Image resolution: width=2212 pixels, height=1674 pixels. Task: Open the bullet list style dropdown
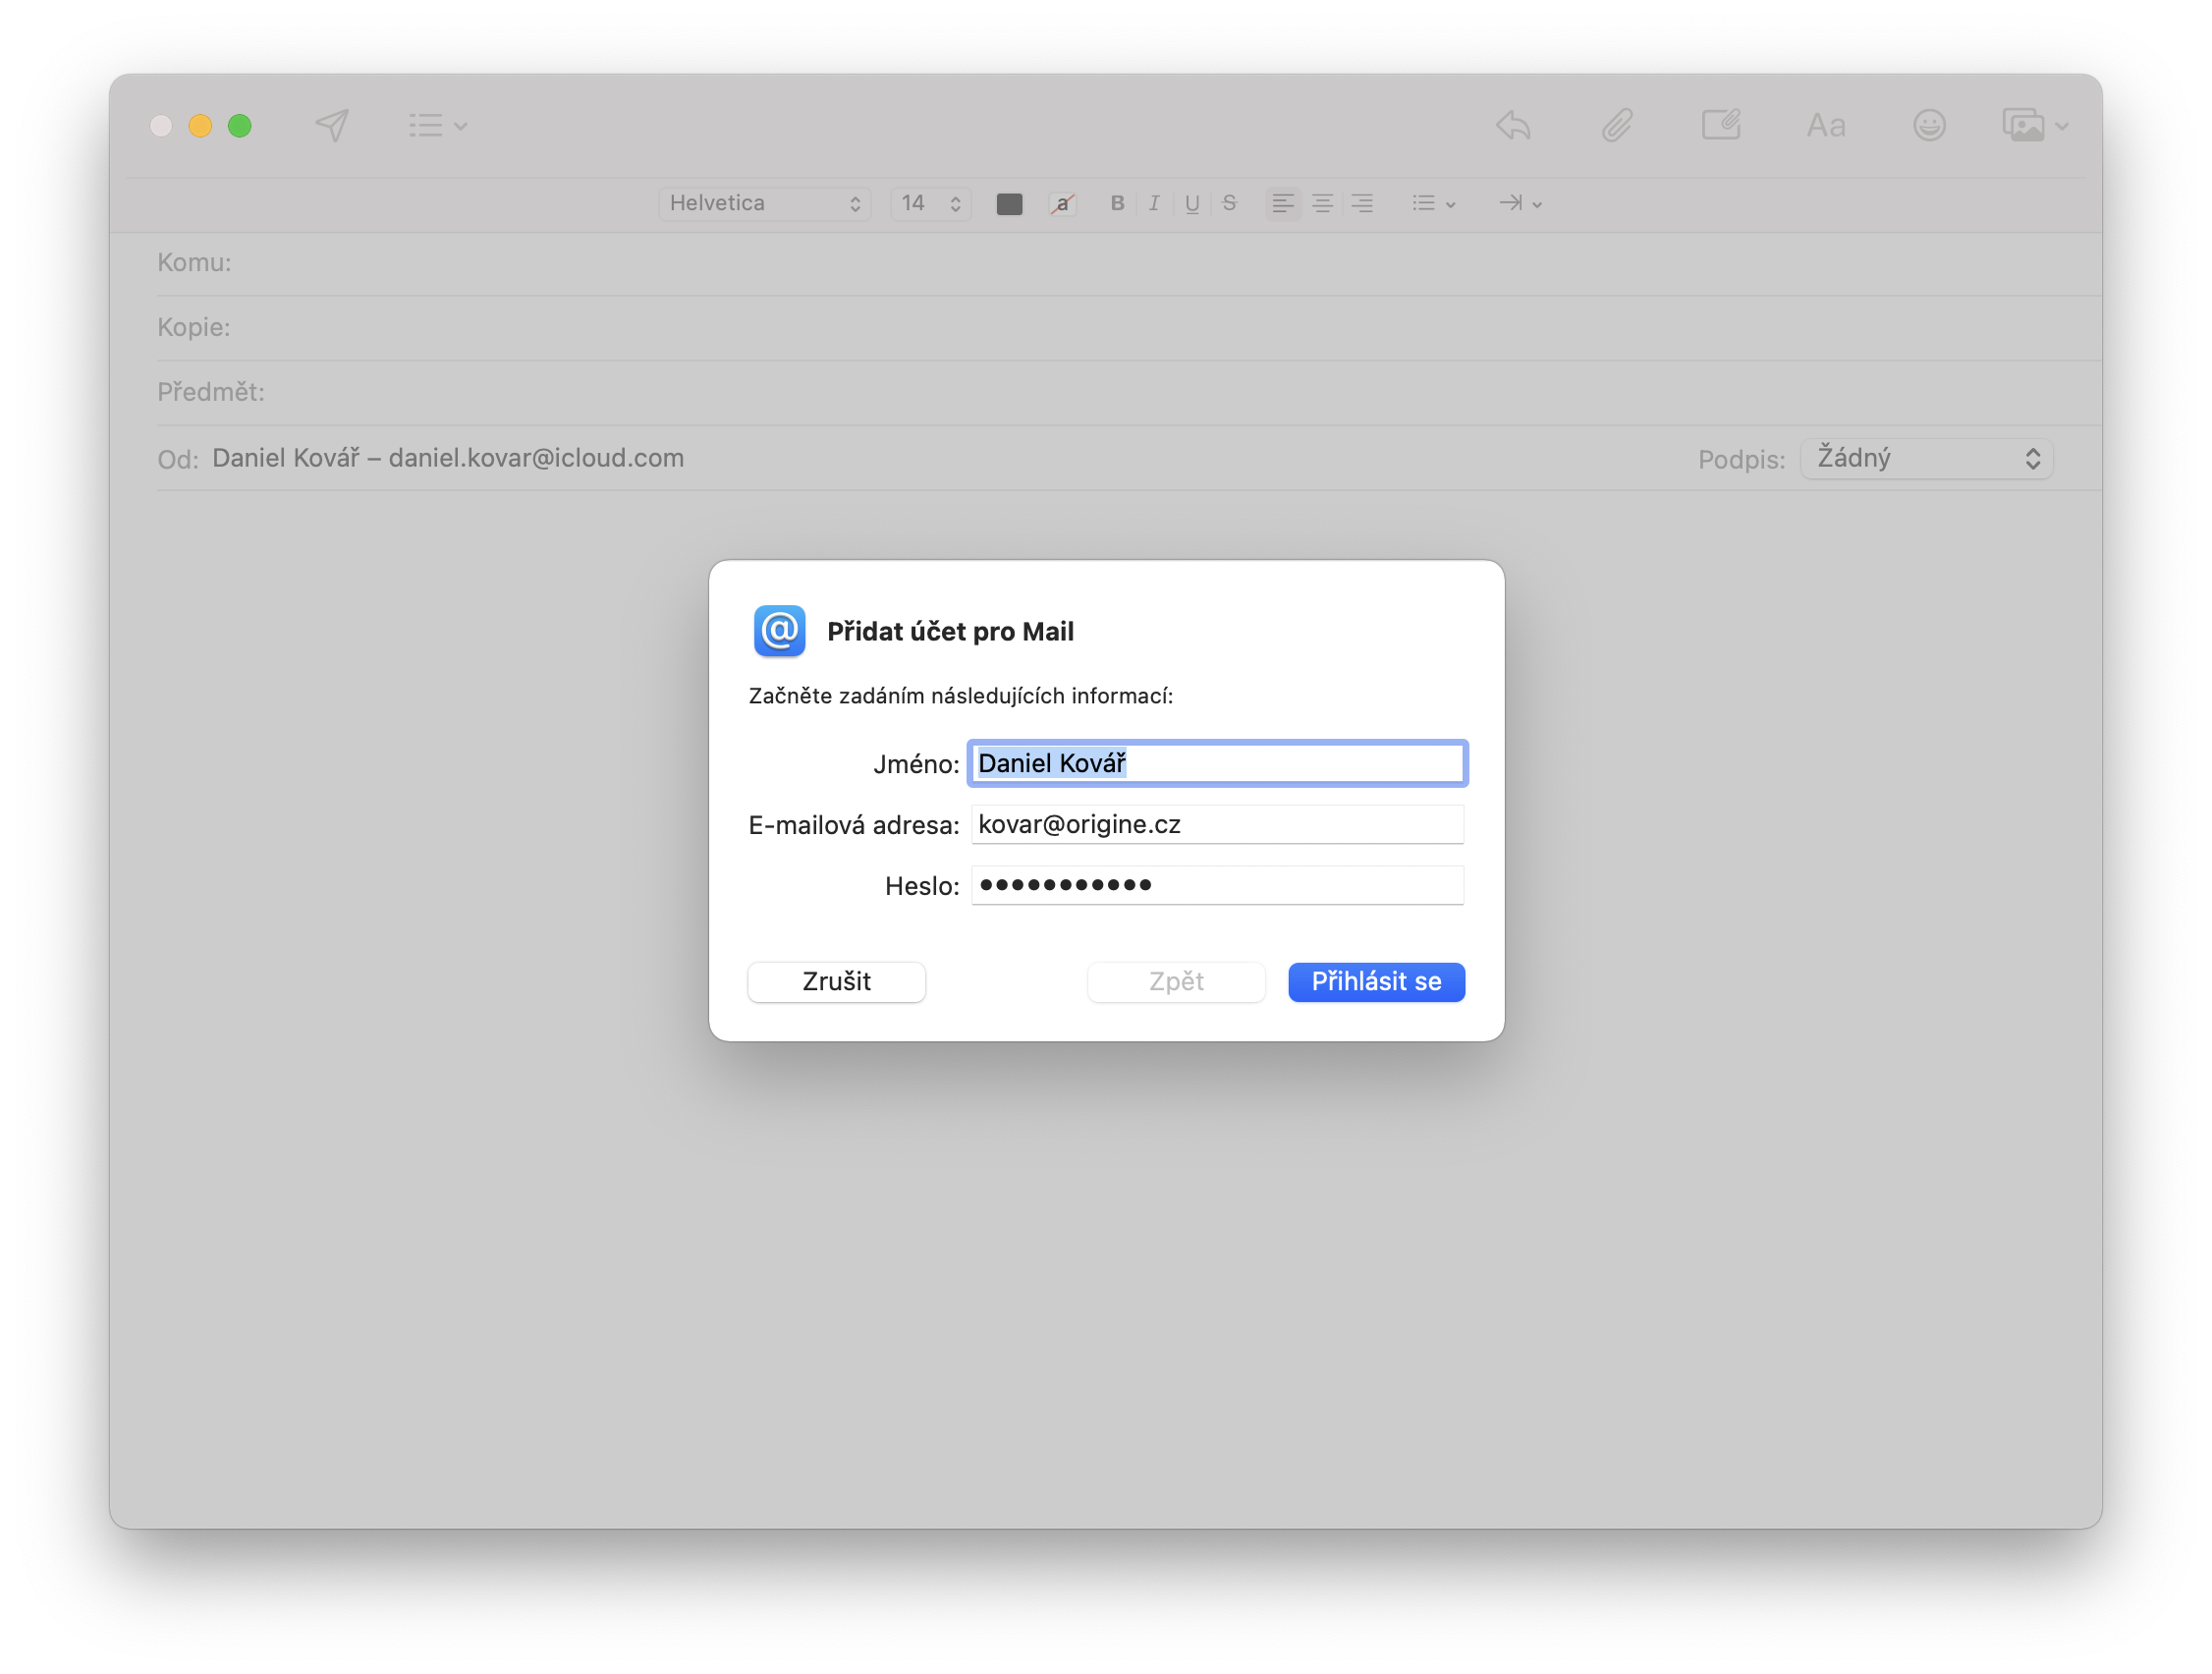click(x=1434, y=203)
